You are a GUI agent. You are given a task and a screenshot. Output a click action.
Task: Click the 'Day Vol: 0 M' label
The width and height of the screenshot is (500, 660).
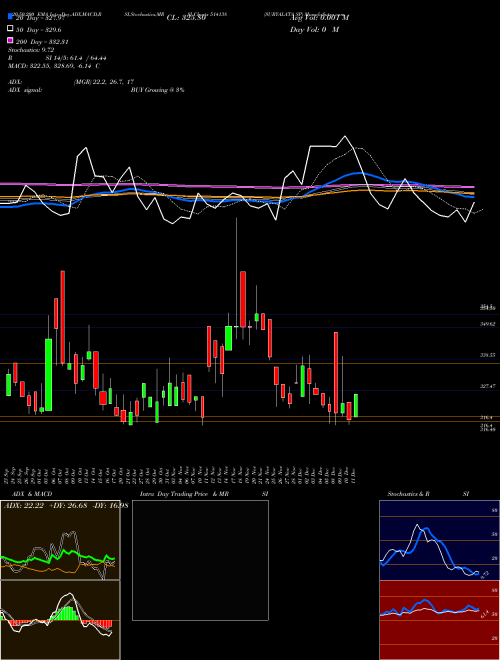point(315,29)
